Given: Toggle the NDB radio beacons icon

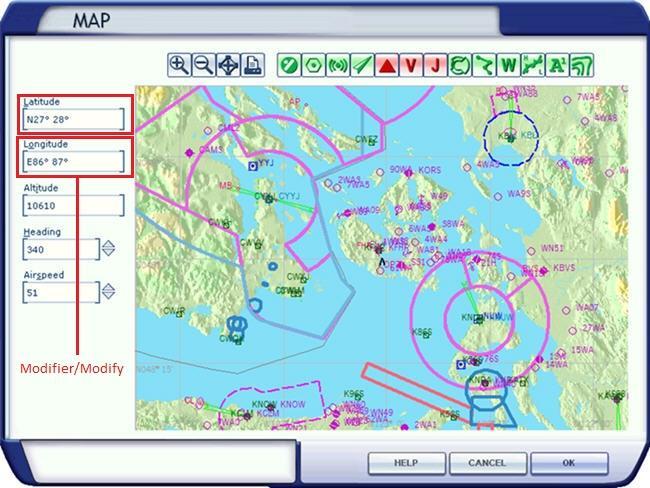Looking at the screenshot, I should 338,65.
